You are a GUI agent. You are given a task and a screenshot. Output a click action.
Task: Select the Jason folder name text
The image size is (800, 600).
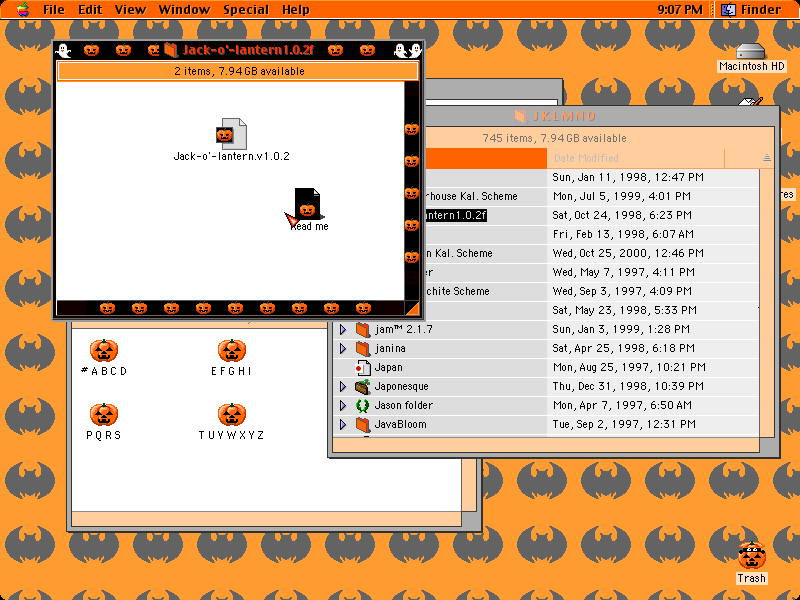(404, 406)
